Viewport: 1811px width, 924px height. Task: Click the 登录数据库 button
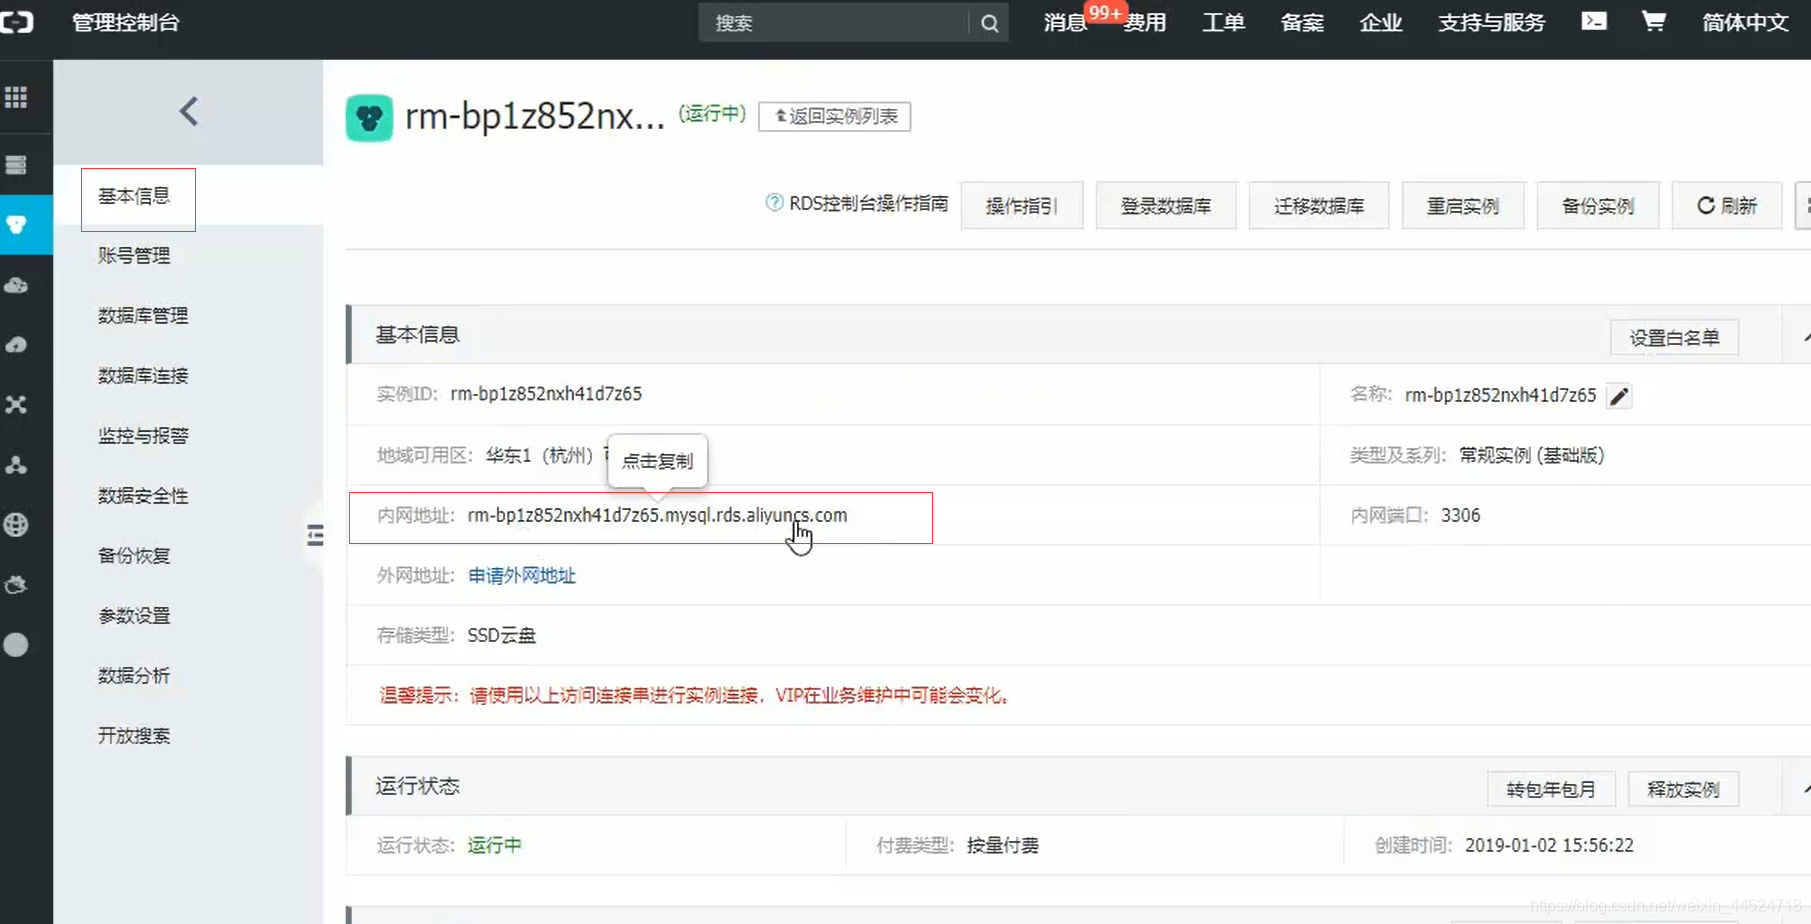pyautogui.click(x=1166, y=206)
